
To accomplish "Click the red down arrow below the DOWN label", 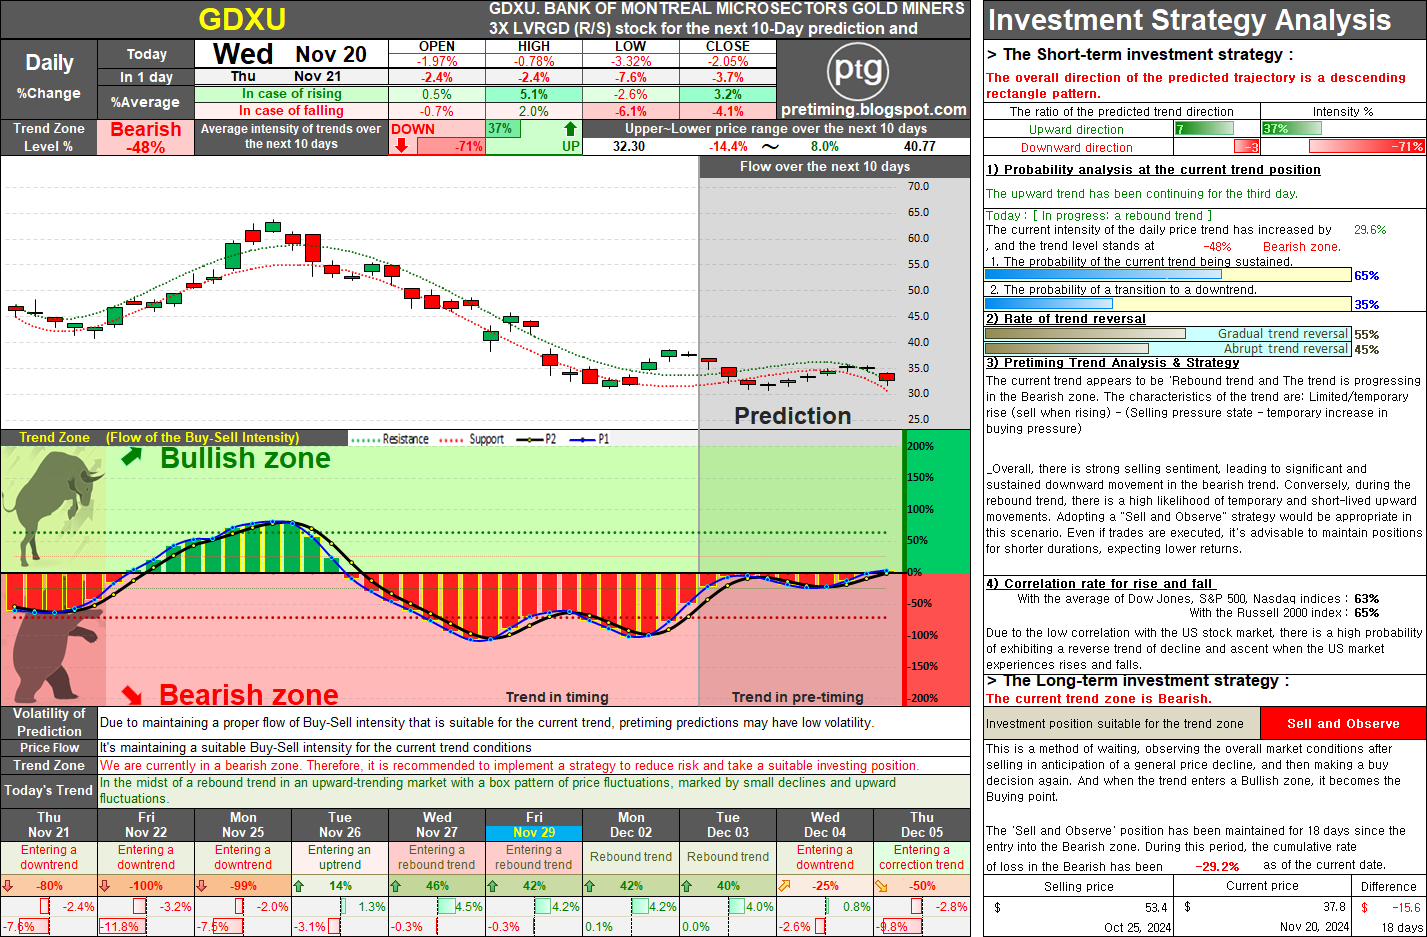I will tap(402, 145).
